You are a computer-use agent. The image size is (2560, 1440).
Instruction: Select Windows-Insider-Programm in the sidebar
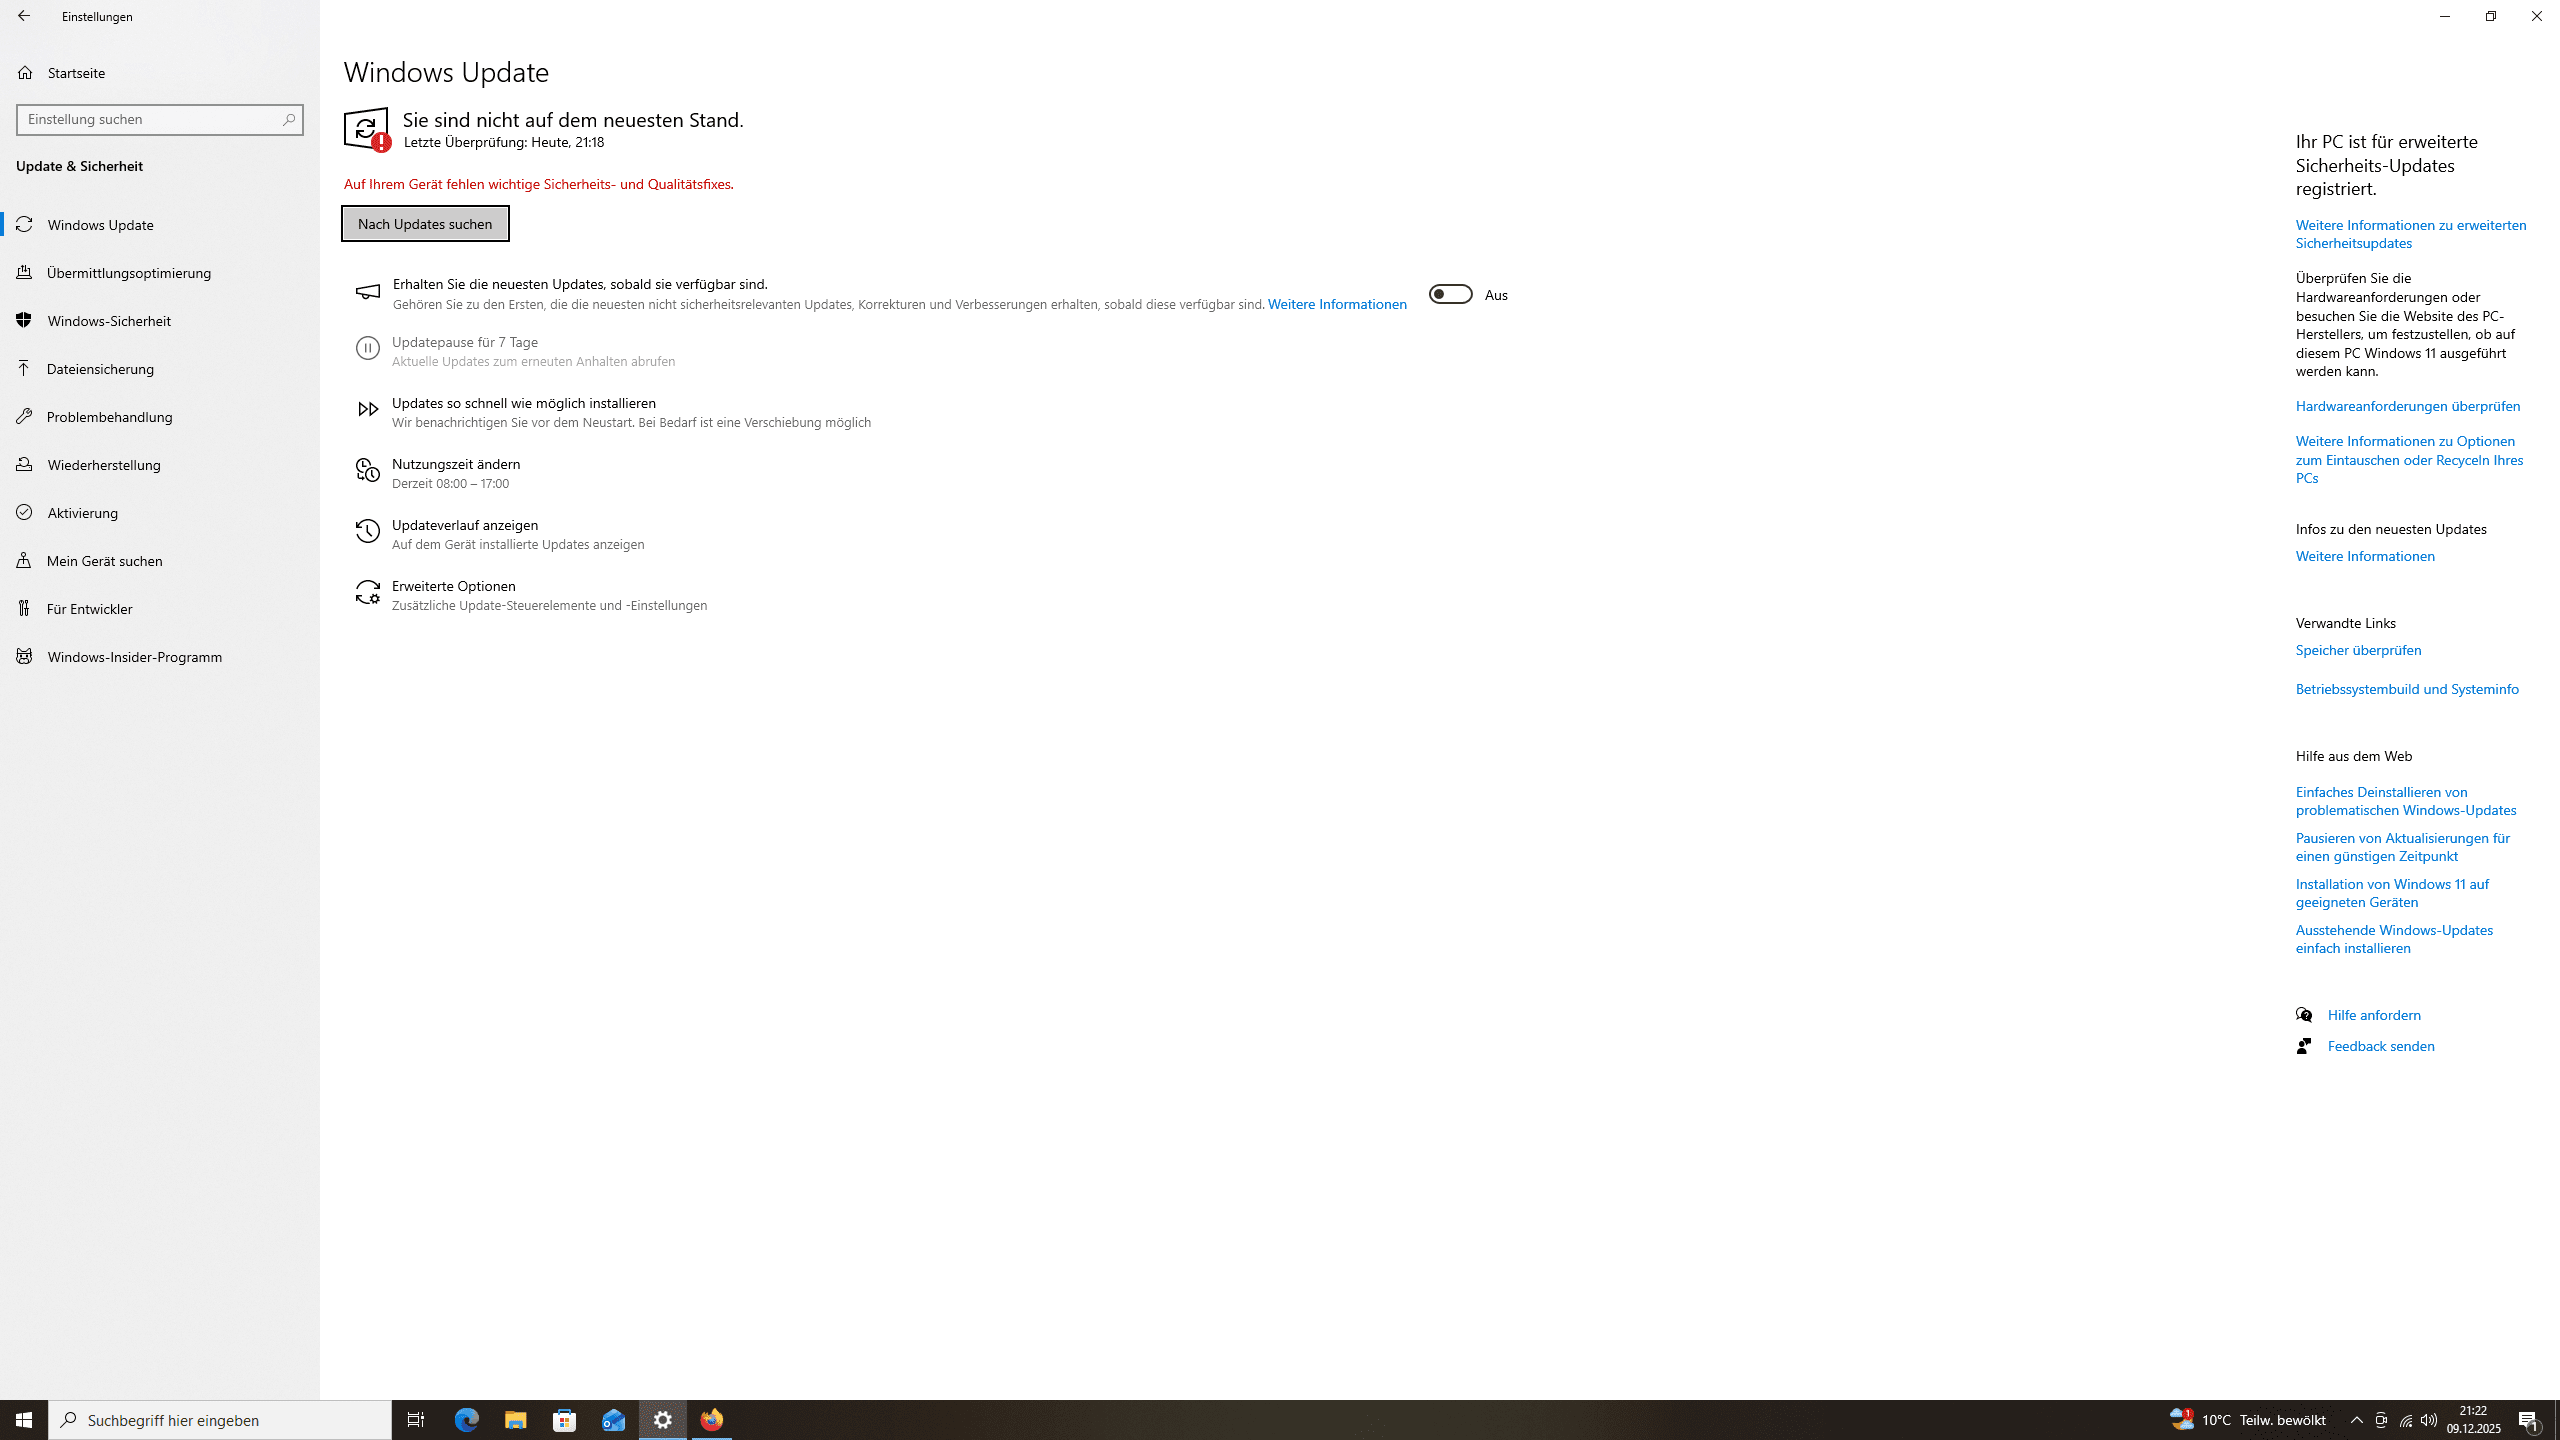point(135,657)
